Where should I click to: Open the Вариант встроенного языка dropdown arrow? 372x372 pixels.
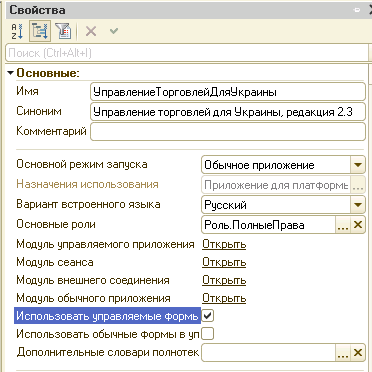point(358,205)
